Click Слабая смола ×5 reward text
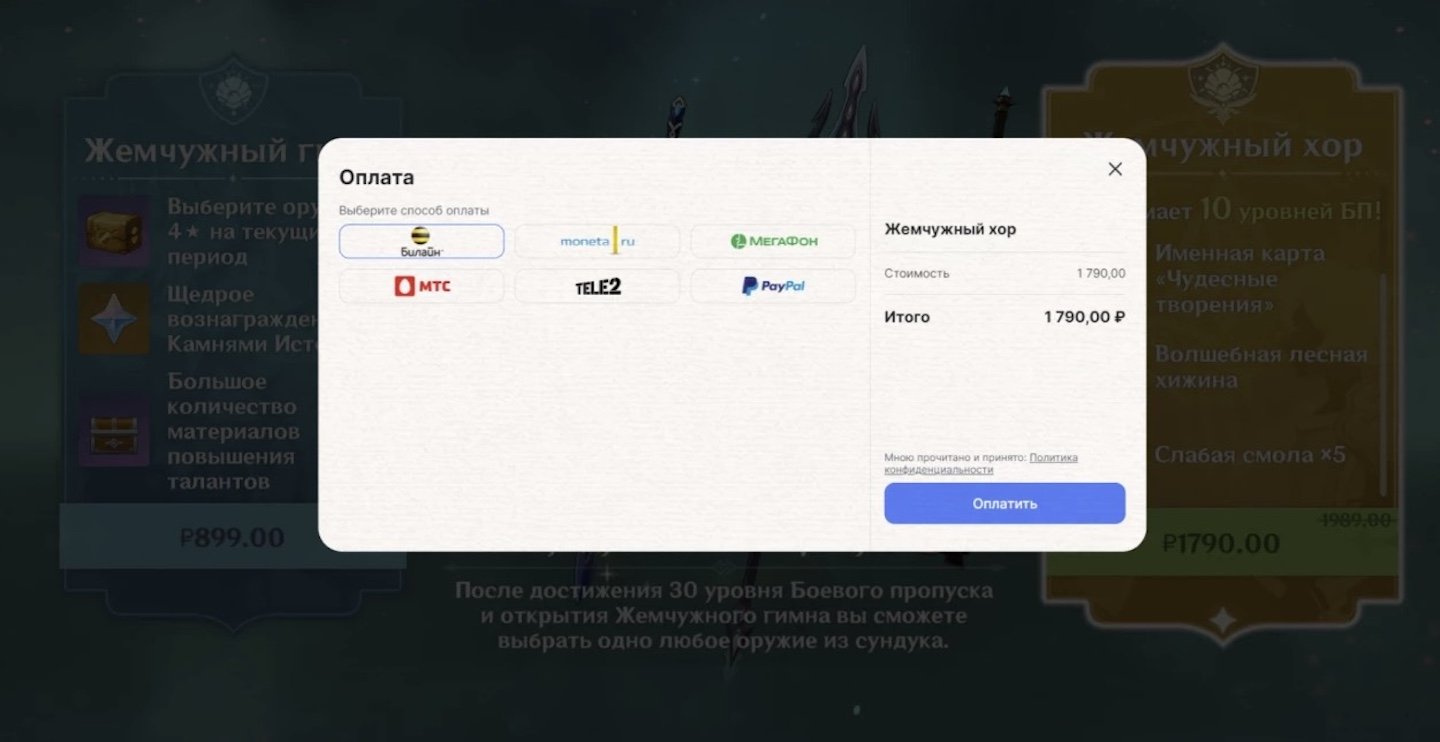This screenshot has width=1440, height=742. point(1250,455)
